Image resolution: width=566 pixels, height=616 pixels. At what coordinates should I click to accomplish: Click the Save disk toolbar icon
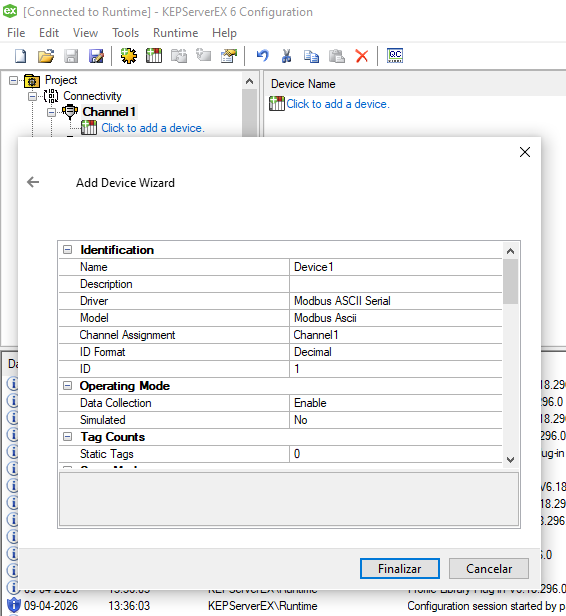point(71,56)
